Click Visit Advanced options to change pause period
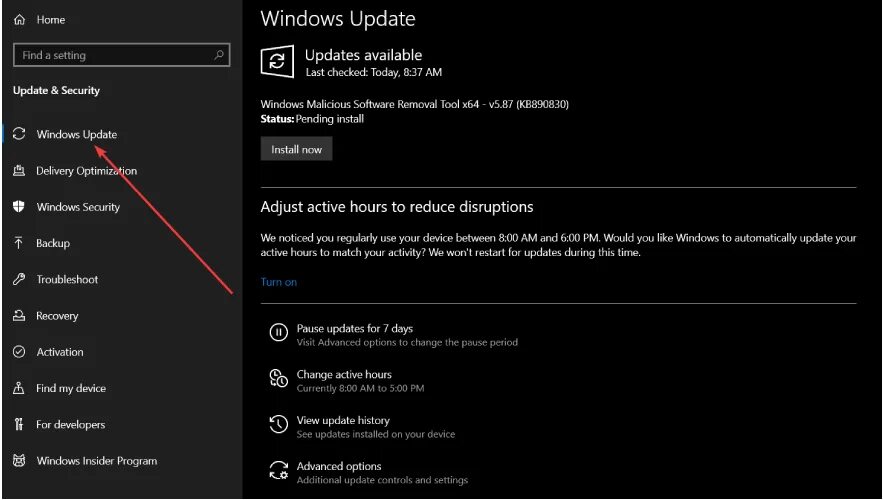The image size is (883, 500). [x=407, y=342]
